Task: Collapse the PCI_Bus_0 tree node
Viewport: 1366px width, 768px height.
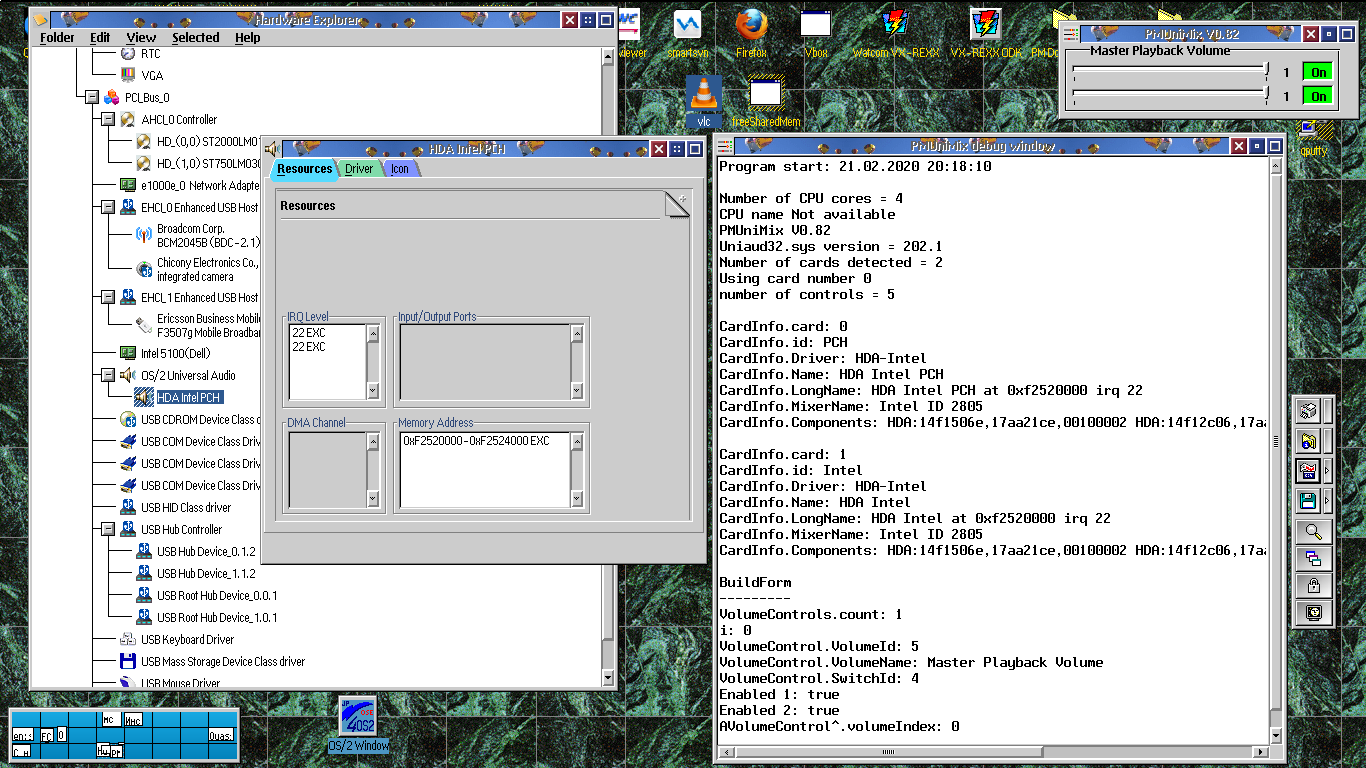Action: (92, 97)
